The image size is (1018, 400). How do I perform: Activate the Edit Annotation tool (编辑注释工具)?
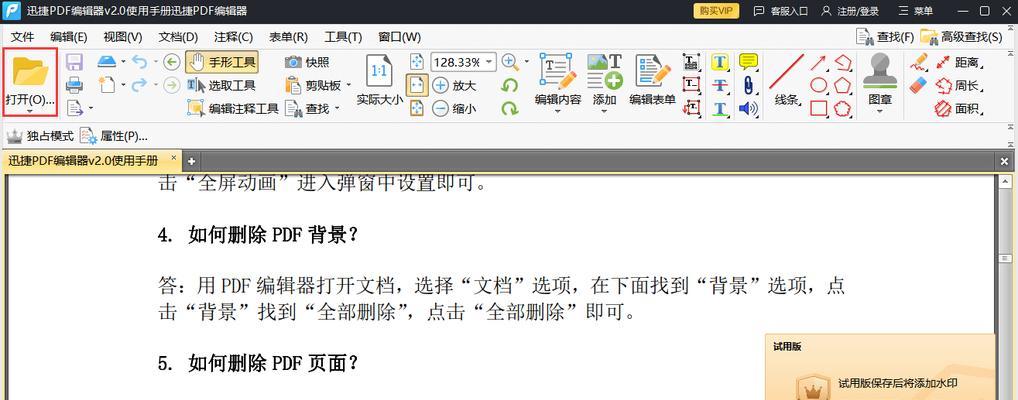pos(233,108)
